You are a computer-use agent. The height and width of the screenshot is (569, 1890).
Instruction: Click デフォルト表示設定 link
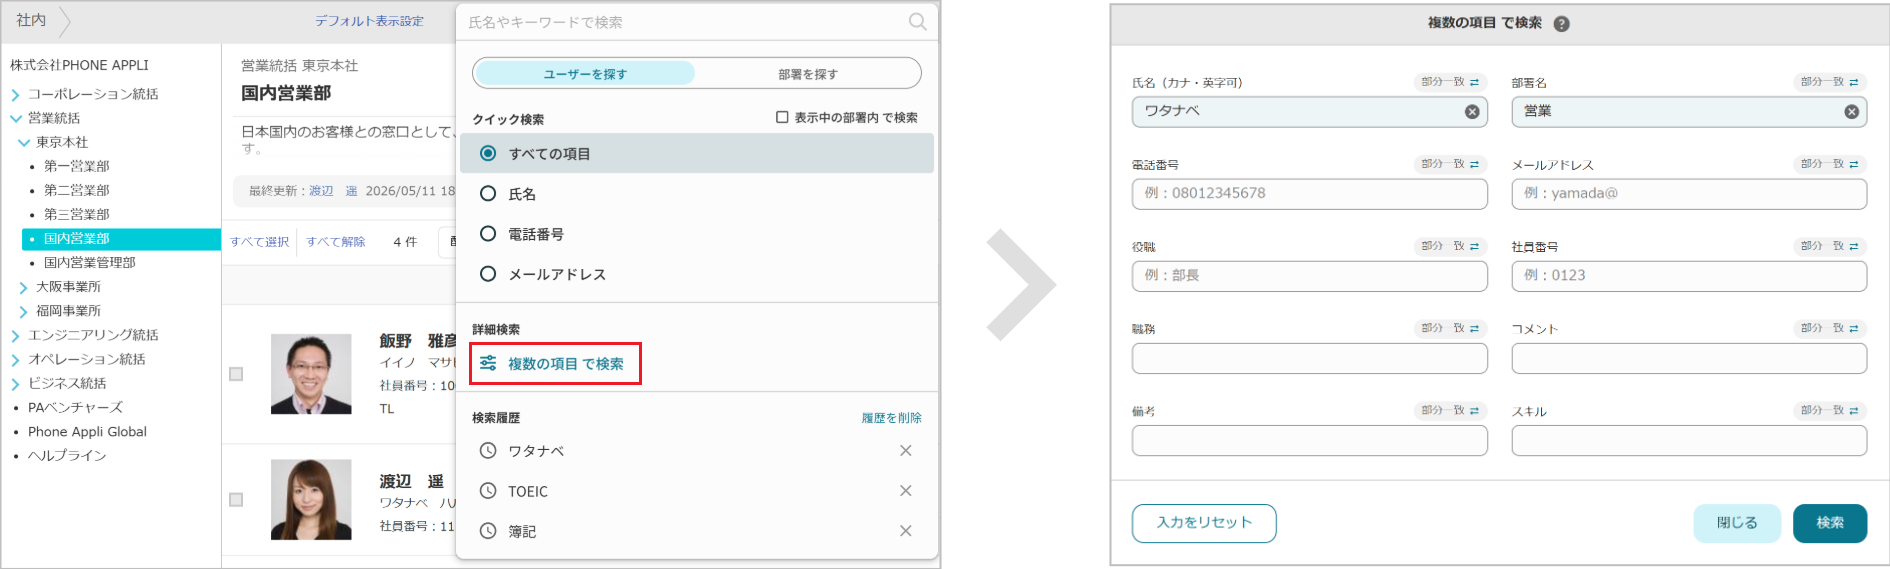[x=369, y=21]
